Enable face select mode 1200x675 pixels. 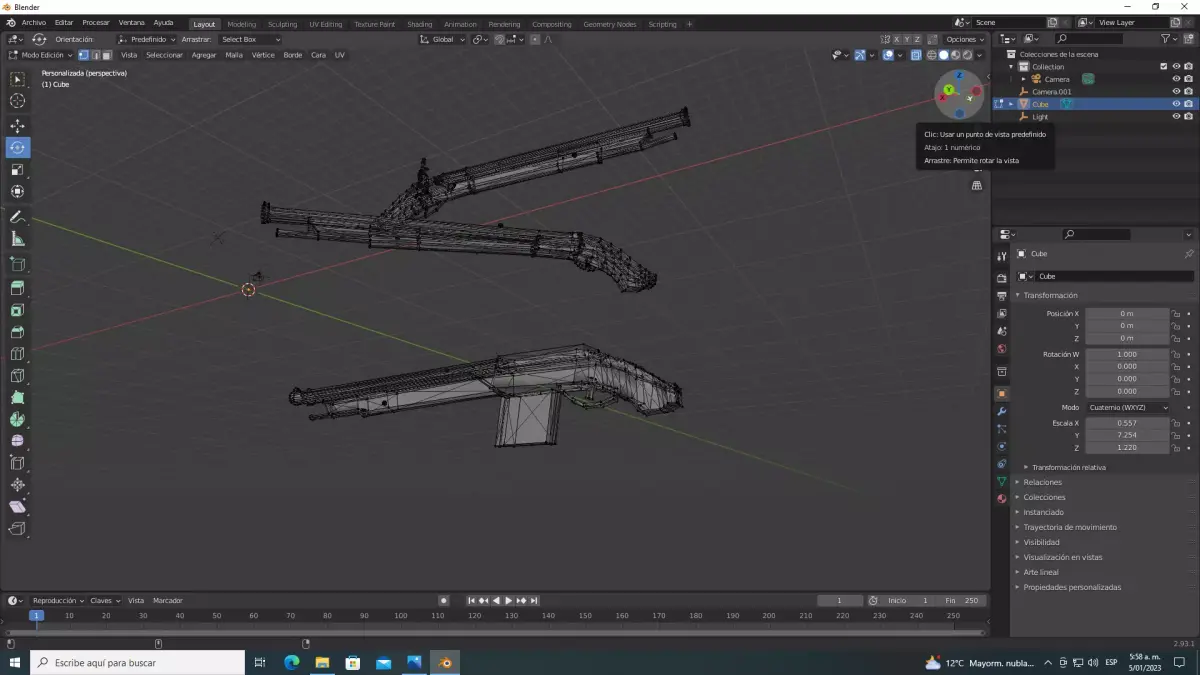105,55
